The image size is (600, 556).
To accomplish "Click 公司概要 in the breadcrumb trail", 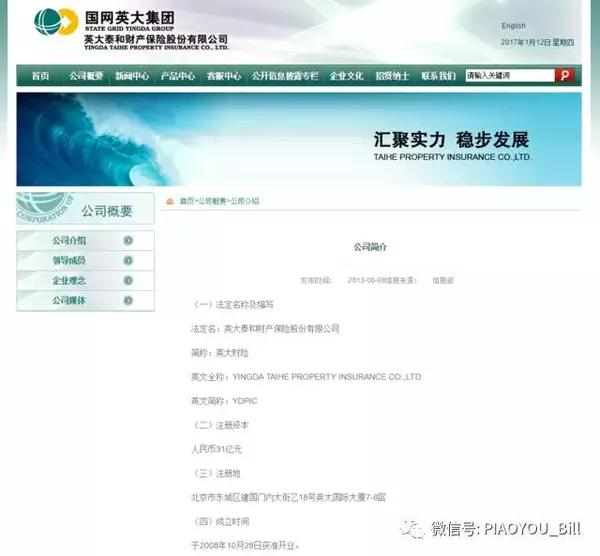I will [x=211, y=201].
